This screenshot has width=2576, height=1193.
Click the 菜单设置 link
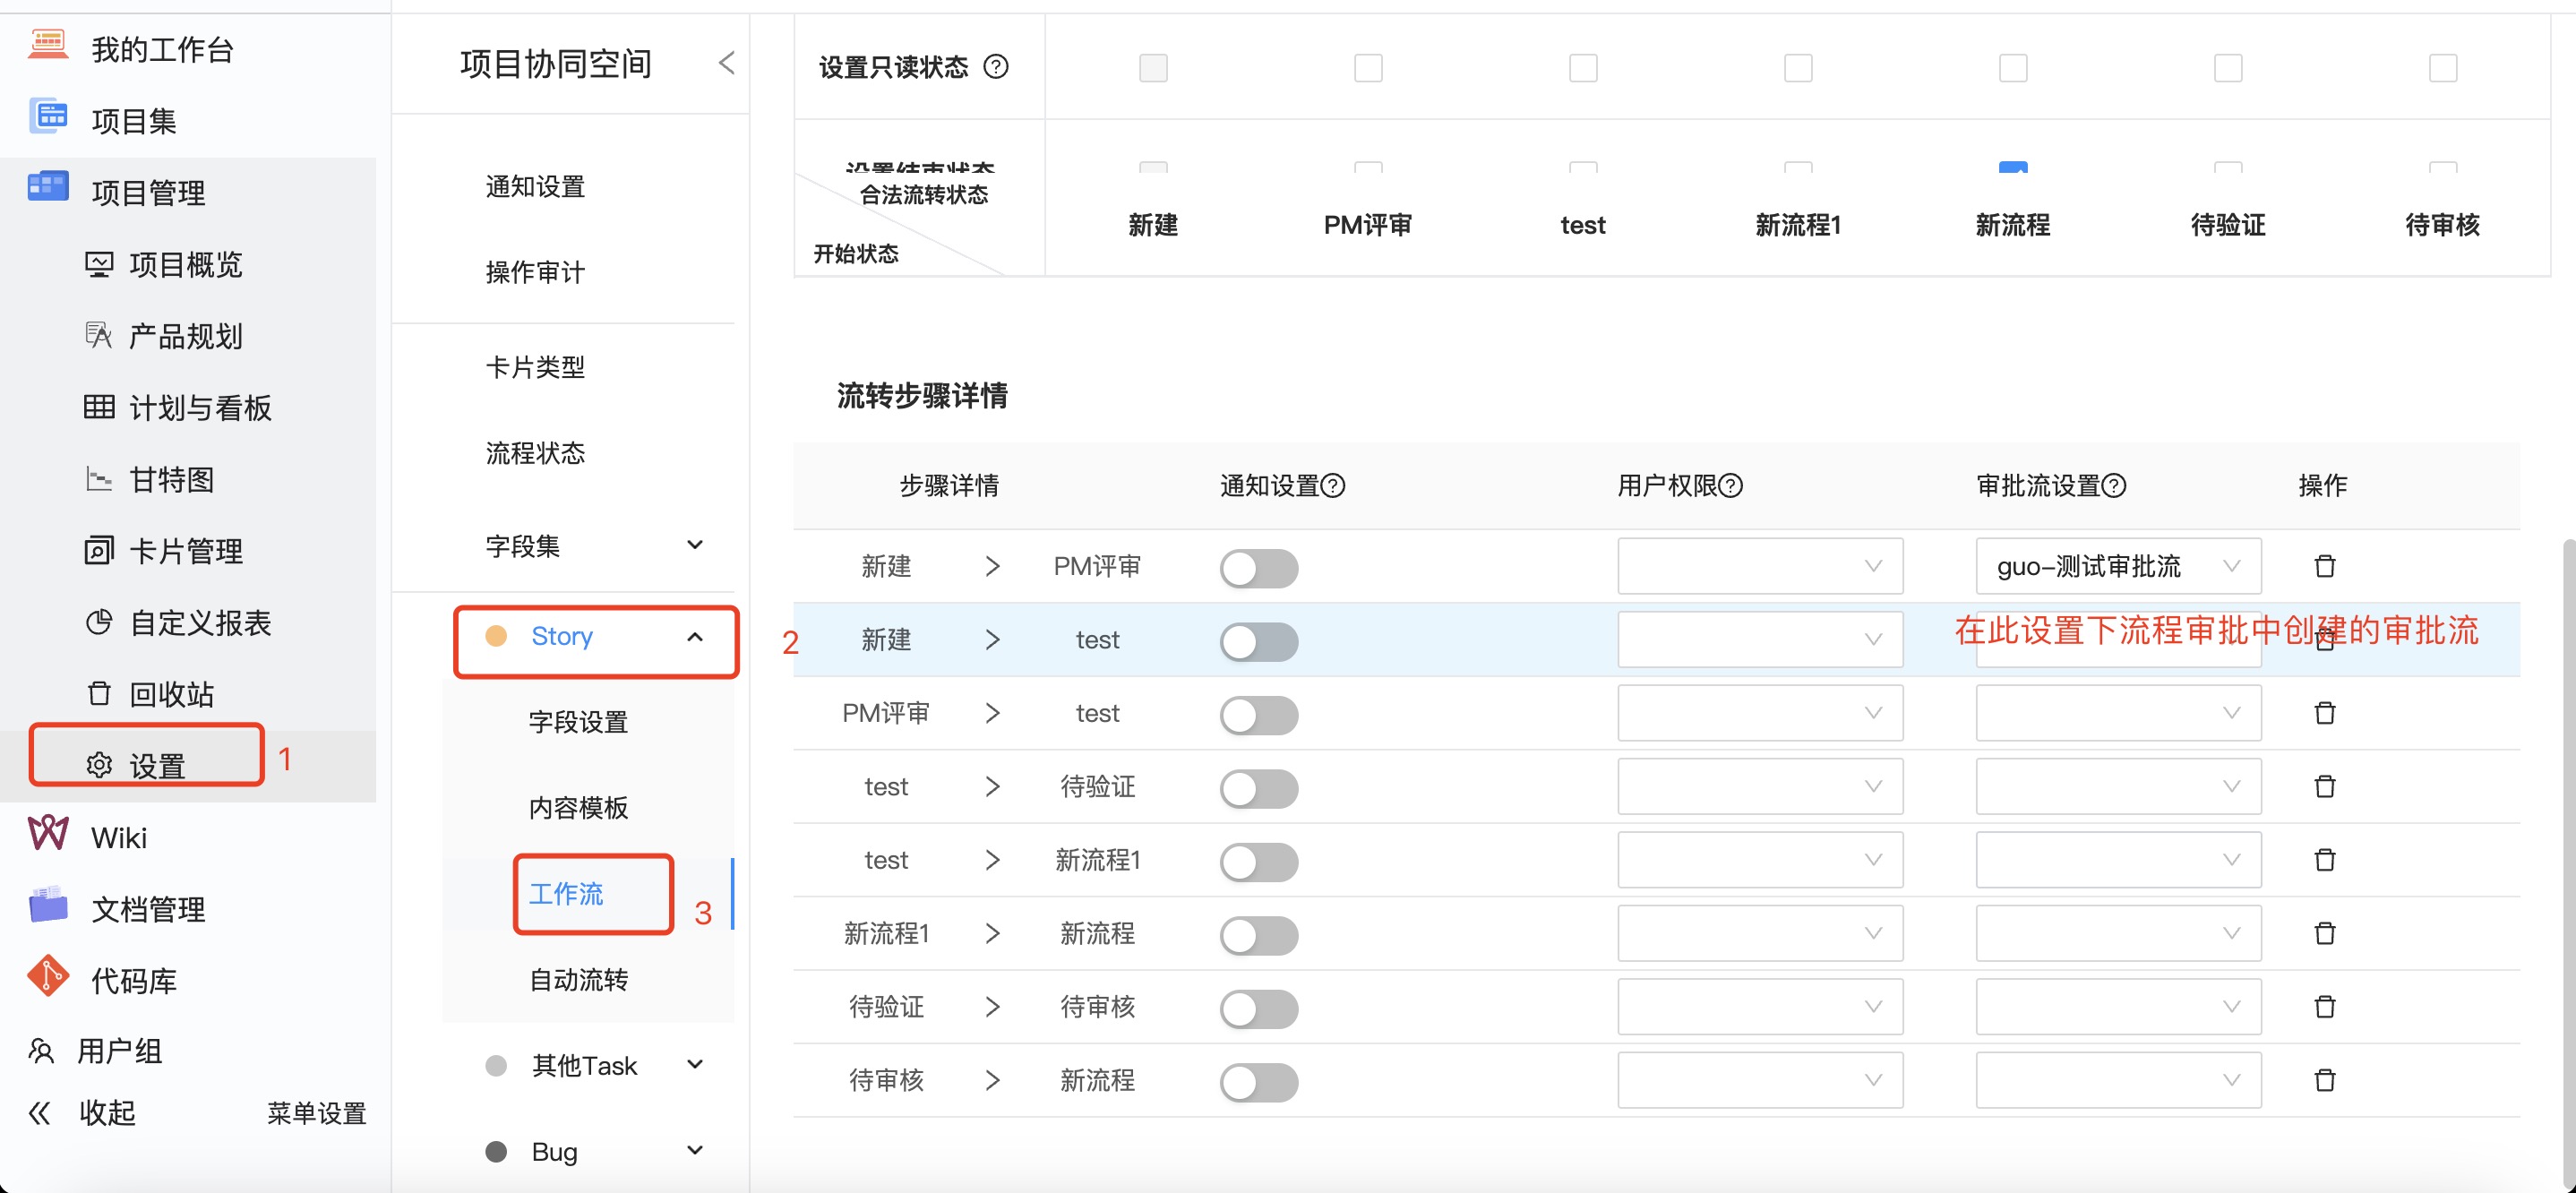click(x=315, y=1112)
